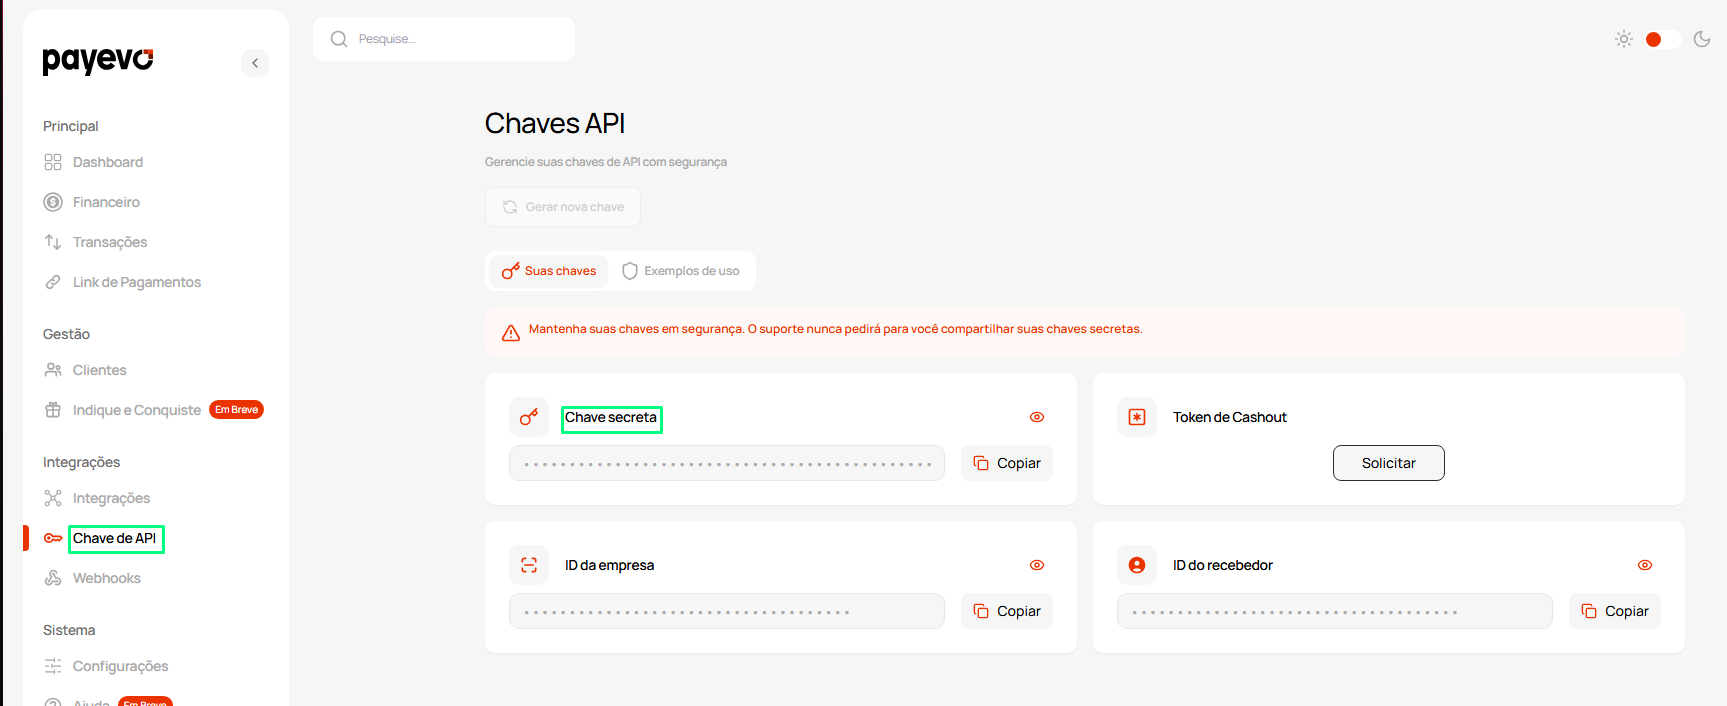Click the Integrações nodes icon

(53, 498)
